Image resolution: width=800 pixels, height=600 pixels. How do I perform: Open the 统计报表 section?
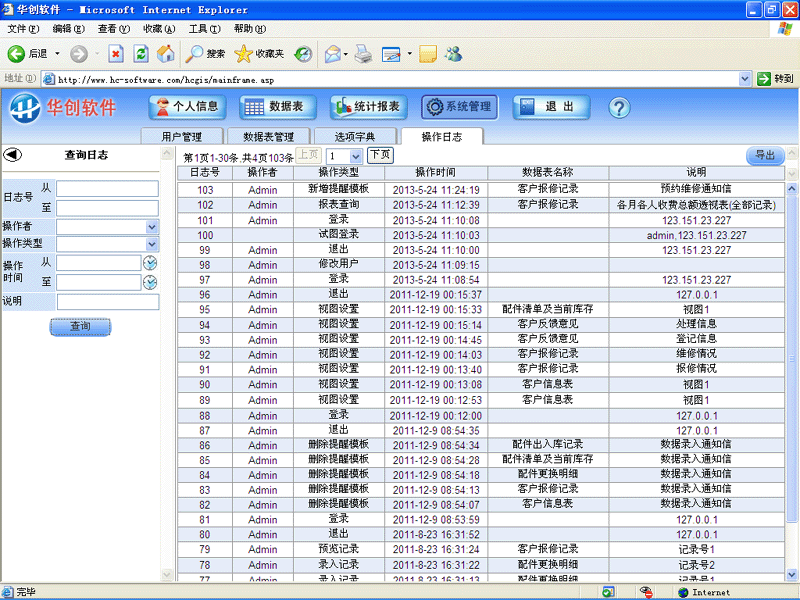pos(368,107)
